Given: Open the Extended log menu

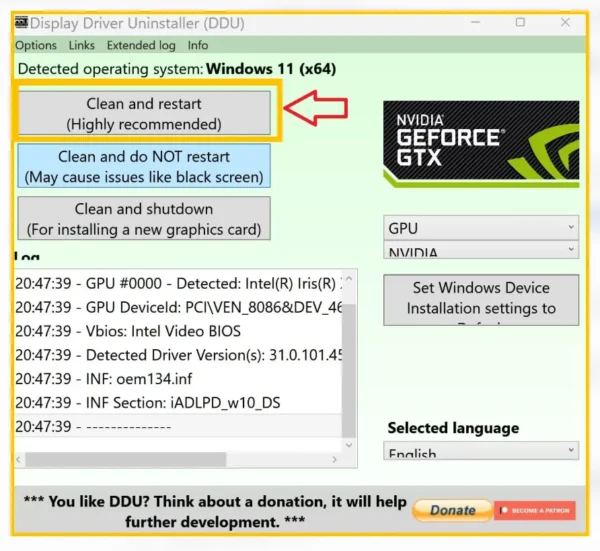Looking at the screenshot, I should tap(141, 45).
